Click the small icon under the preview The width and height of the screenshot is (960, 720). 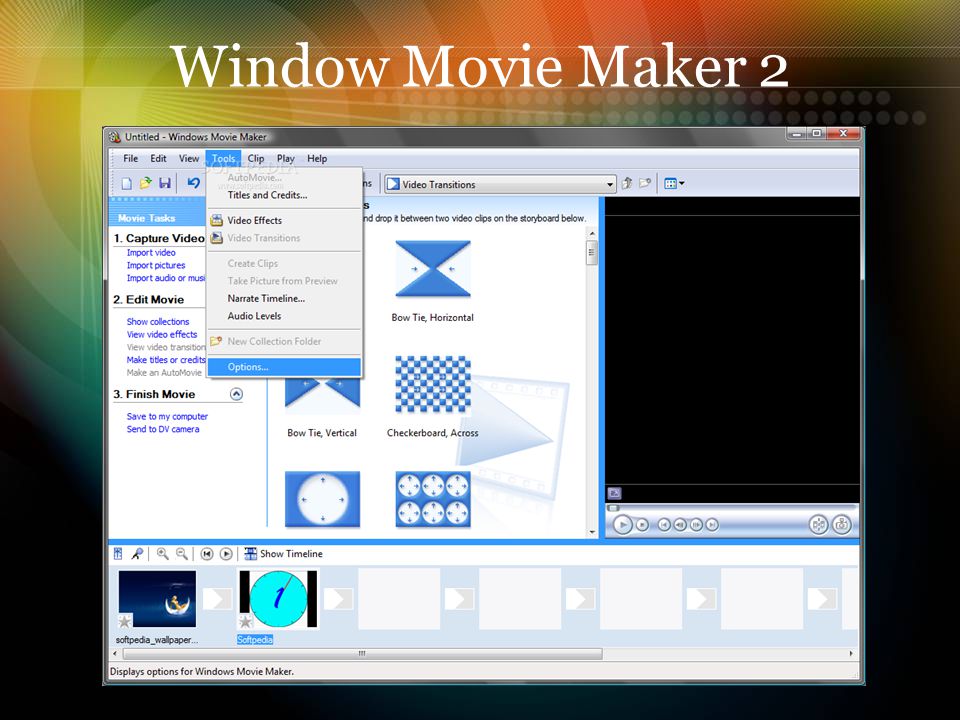point(615,493)
